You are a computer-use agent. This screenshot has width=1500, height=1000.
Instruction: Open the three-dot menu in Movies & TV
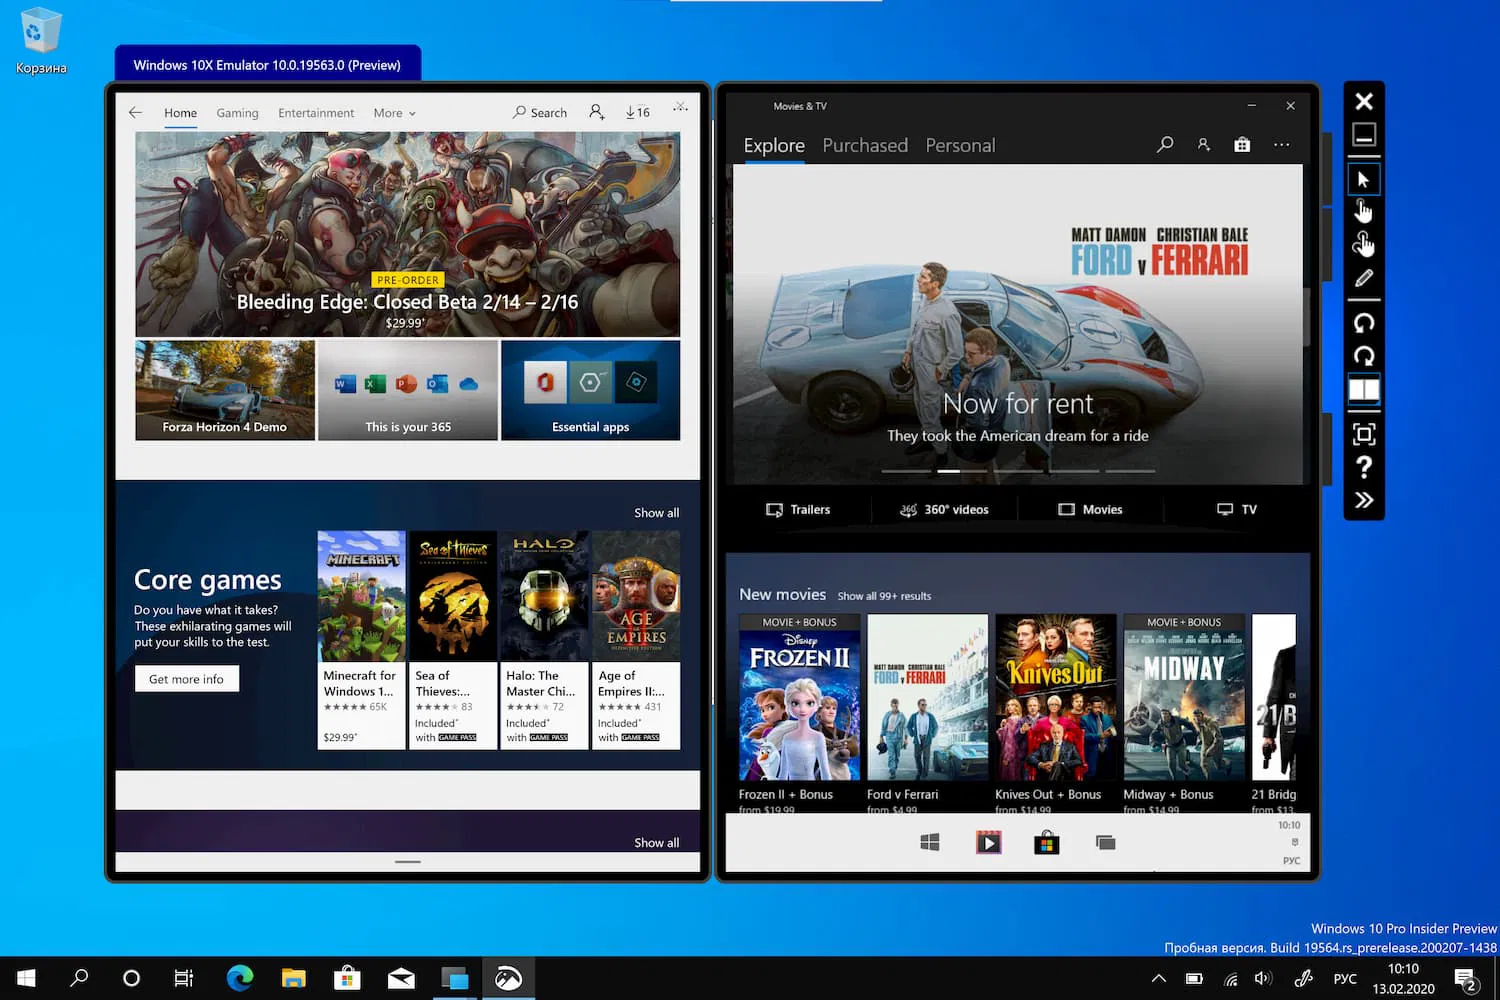(1281, 145)
